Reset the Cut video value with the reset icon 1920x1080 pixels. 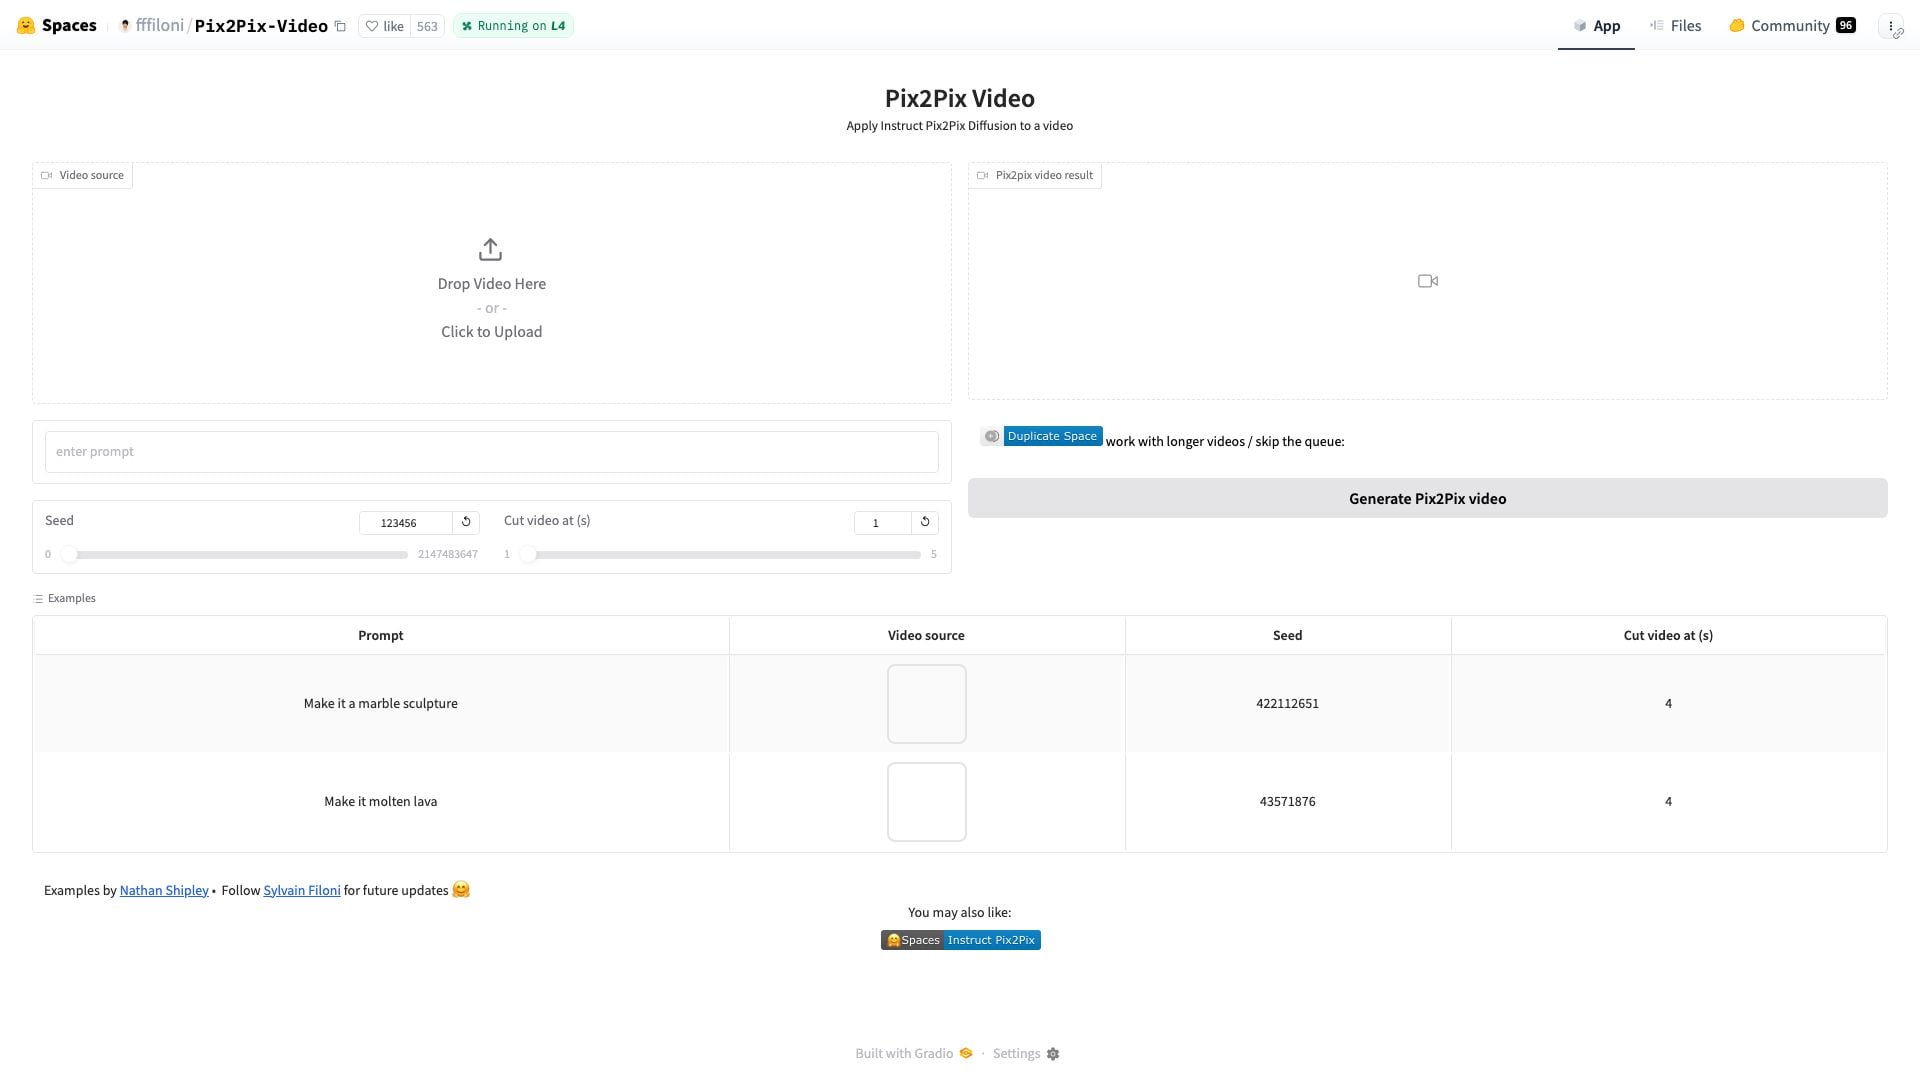click(x=925, y=522)
